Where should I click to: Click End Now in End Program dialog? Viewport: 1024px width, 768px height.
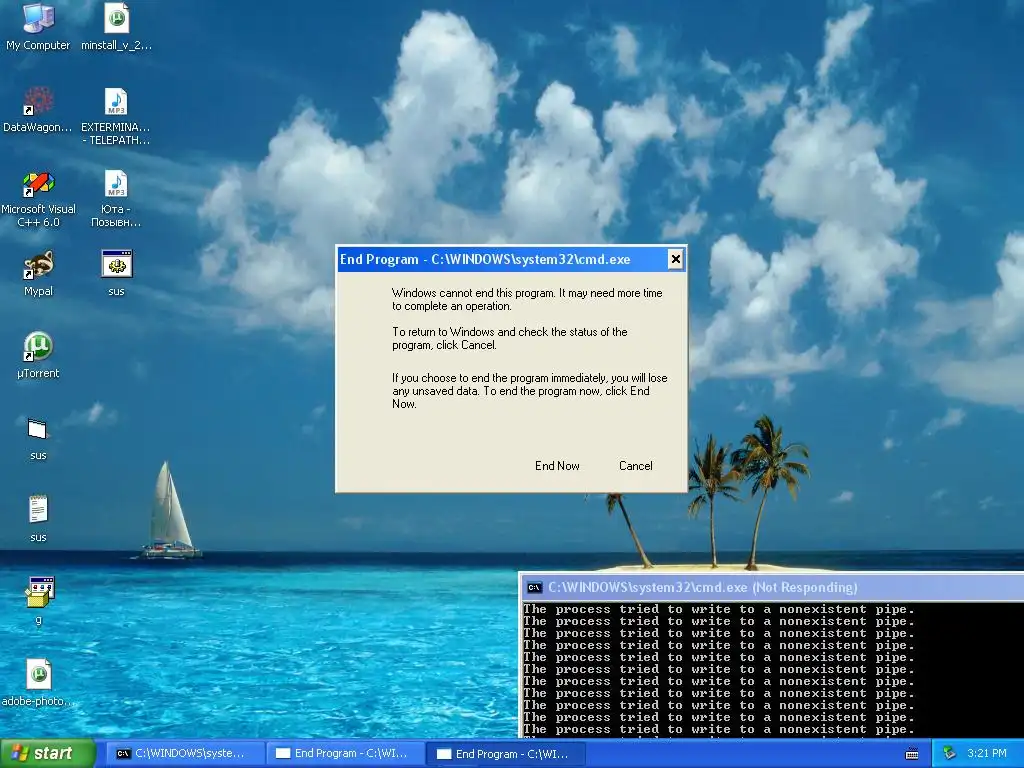(x=557, y=466)
